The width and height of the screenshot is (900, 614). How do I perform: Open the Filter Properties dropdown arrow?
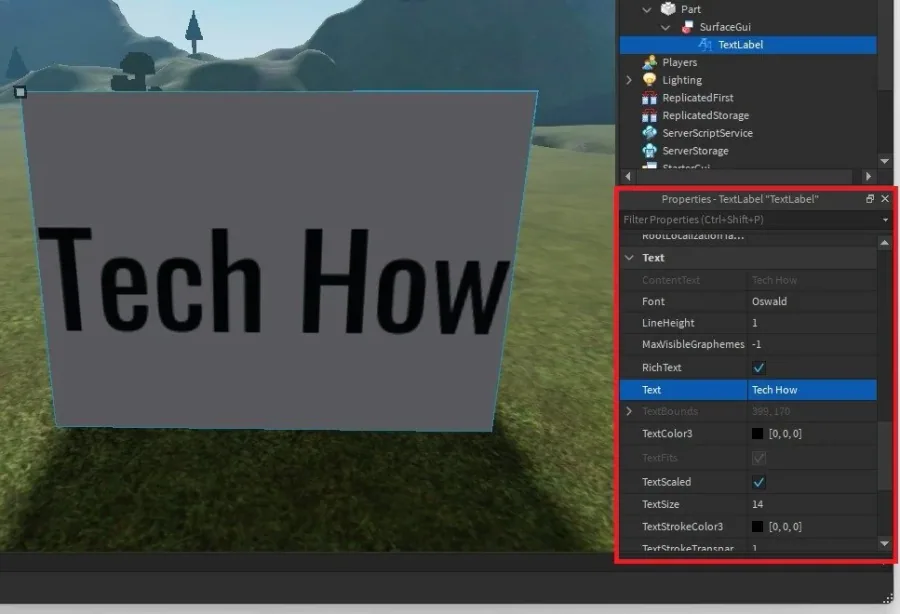[885, 220]
